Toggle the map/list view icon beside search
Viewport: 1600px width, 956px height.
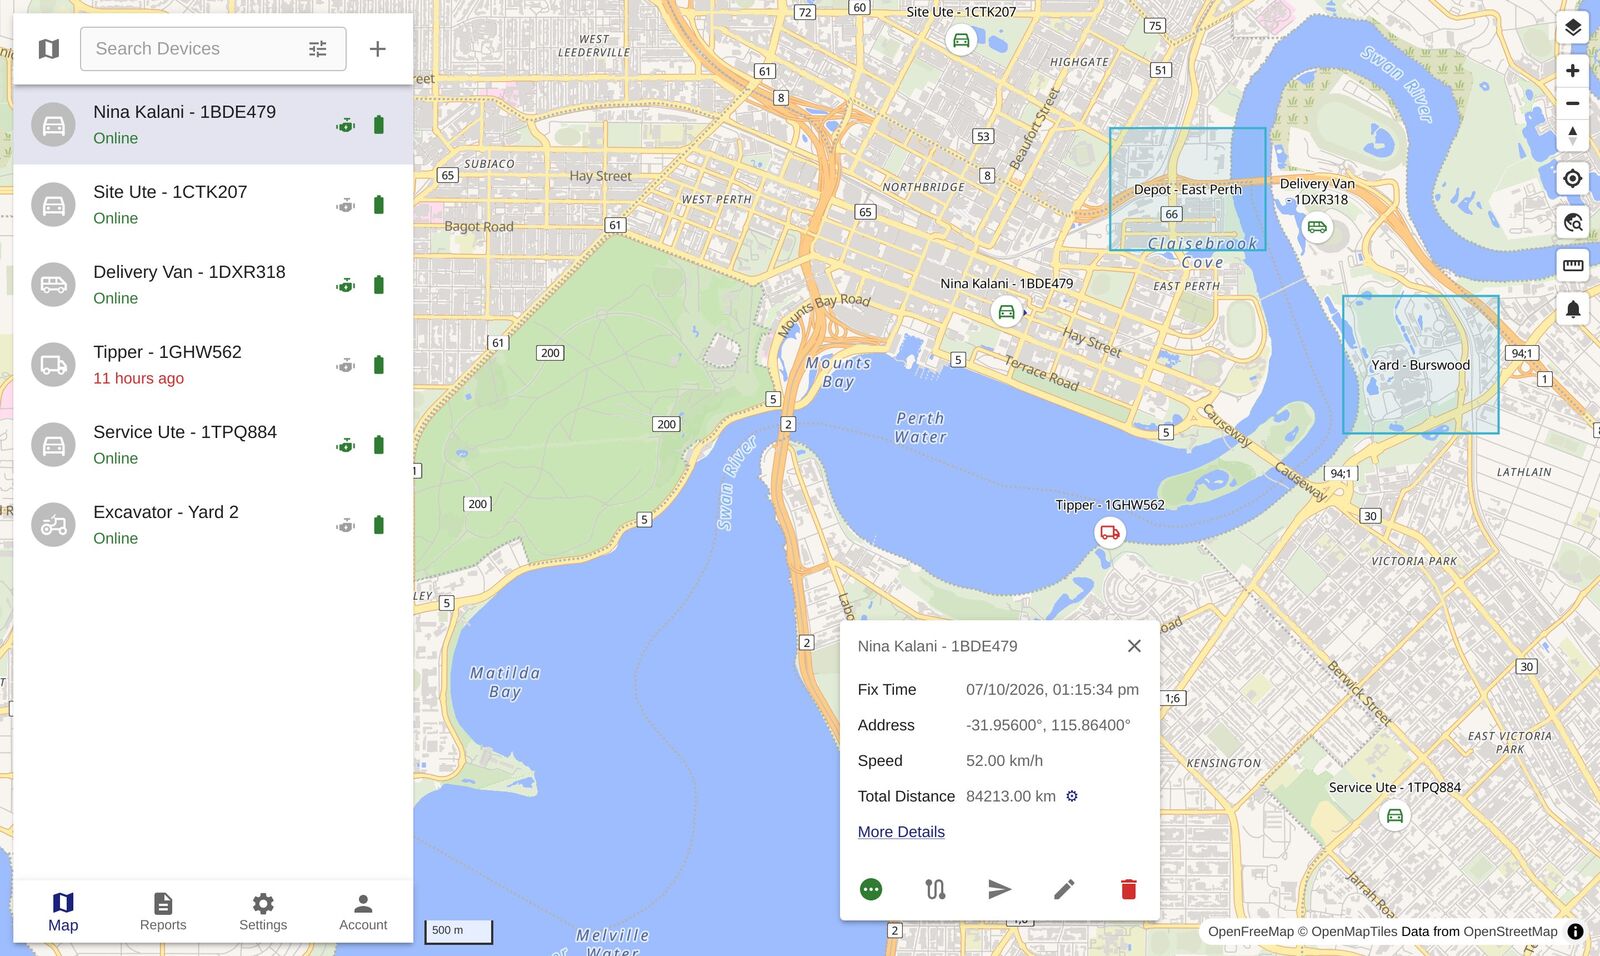coord(49,49)
